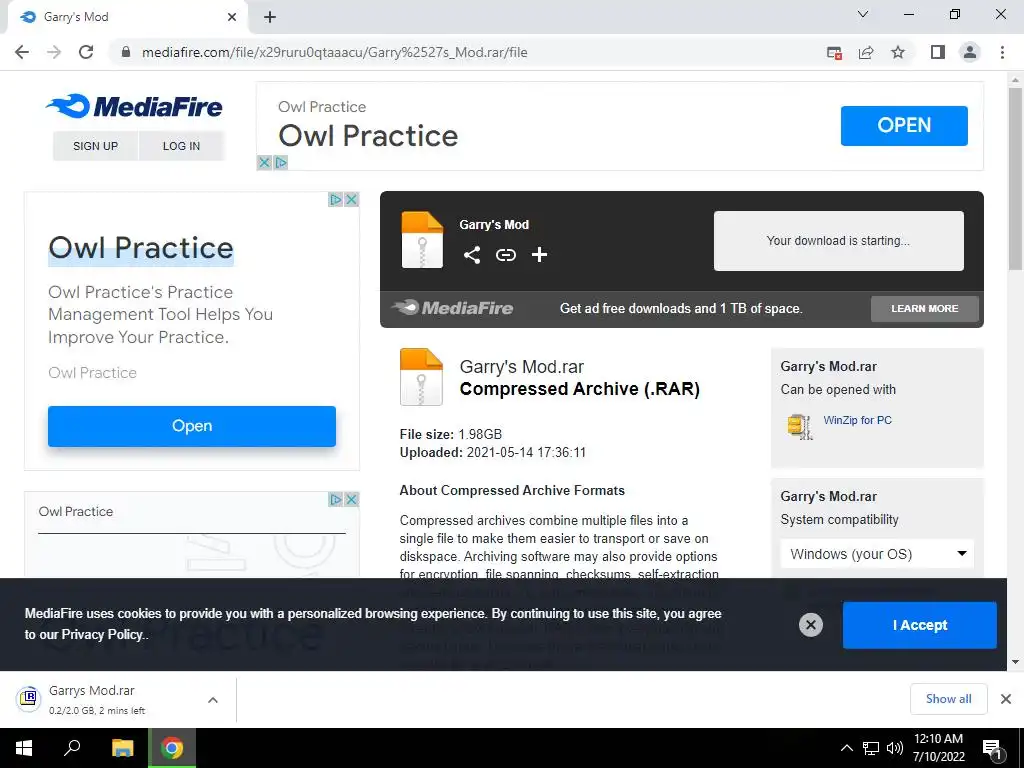Click the blocked popups icon in address bar
Screen dimensions: 1024x768
834,52
